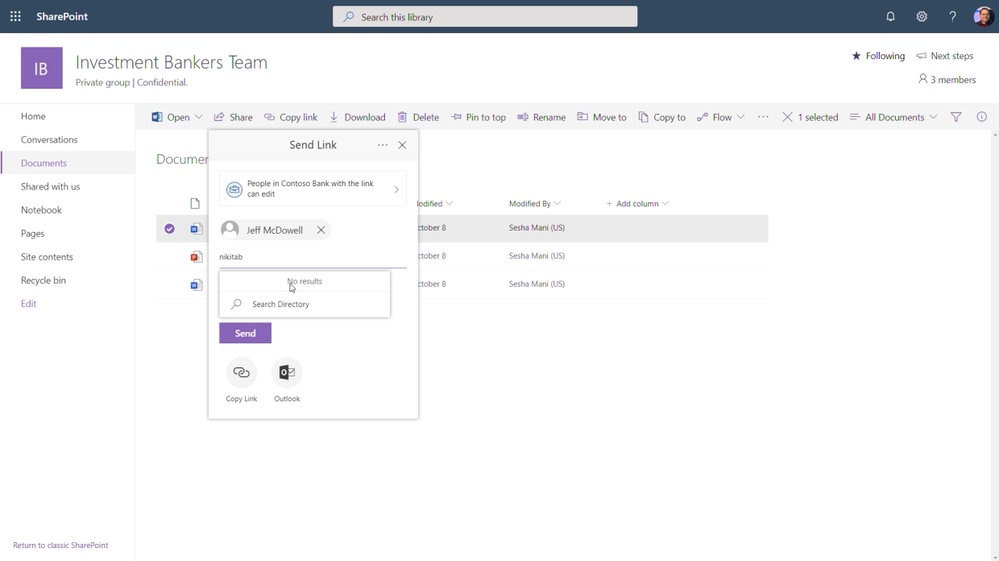Click the Word icon in the third row
999x561 pixels.
196,285
